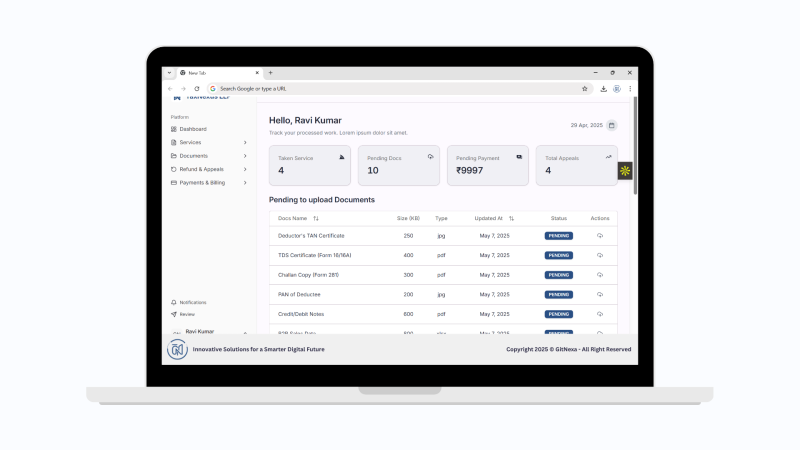Image resolution: width=800 pixels, height=450 pixels.
Task: Click upload icon for PAN of Deductee
Action: (x=600, y=294)
